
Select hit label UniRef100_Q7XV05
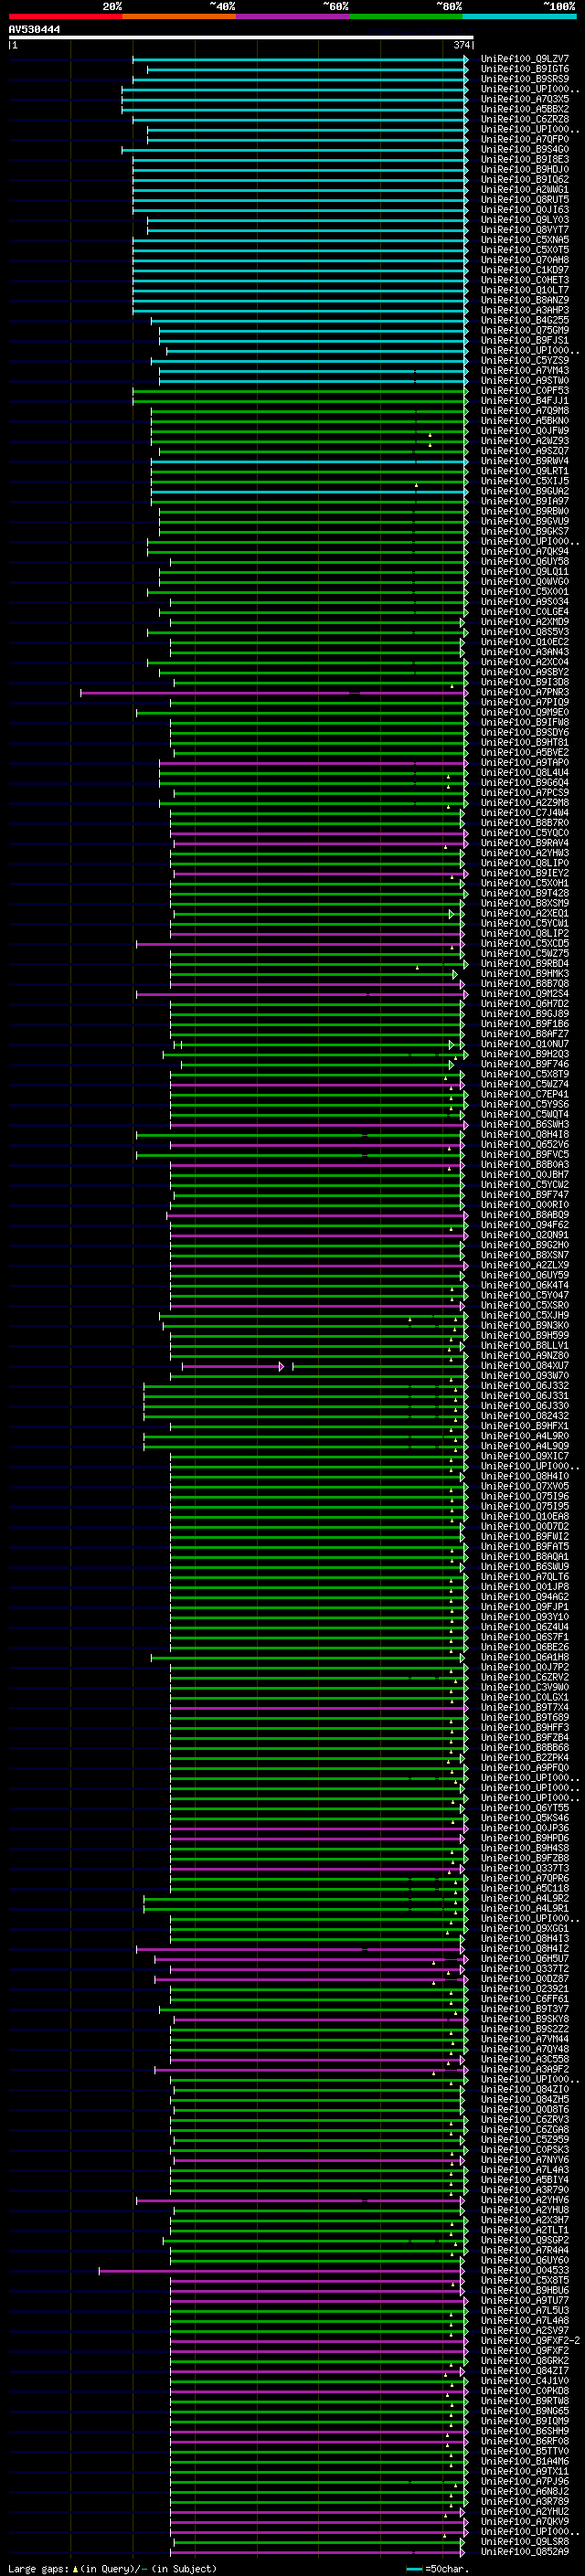point(525,1487)
